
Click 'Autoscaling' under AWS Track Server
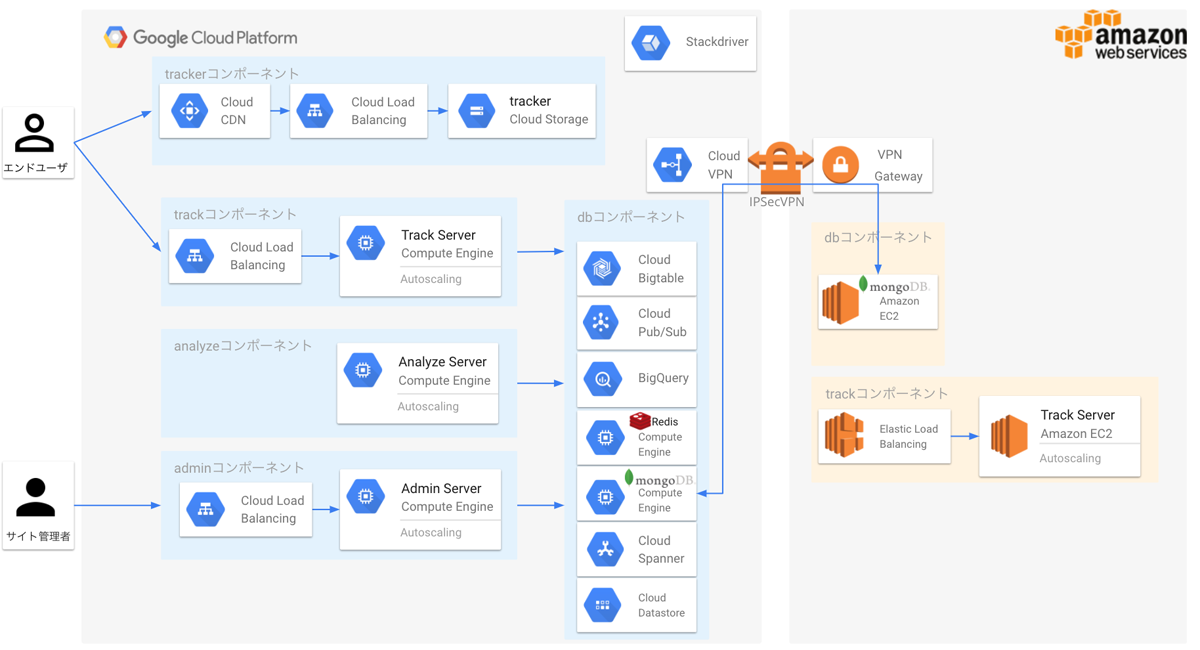(x=1070, y=458)
